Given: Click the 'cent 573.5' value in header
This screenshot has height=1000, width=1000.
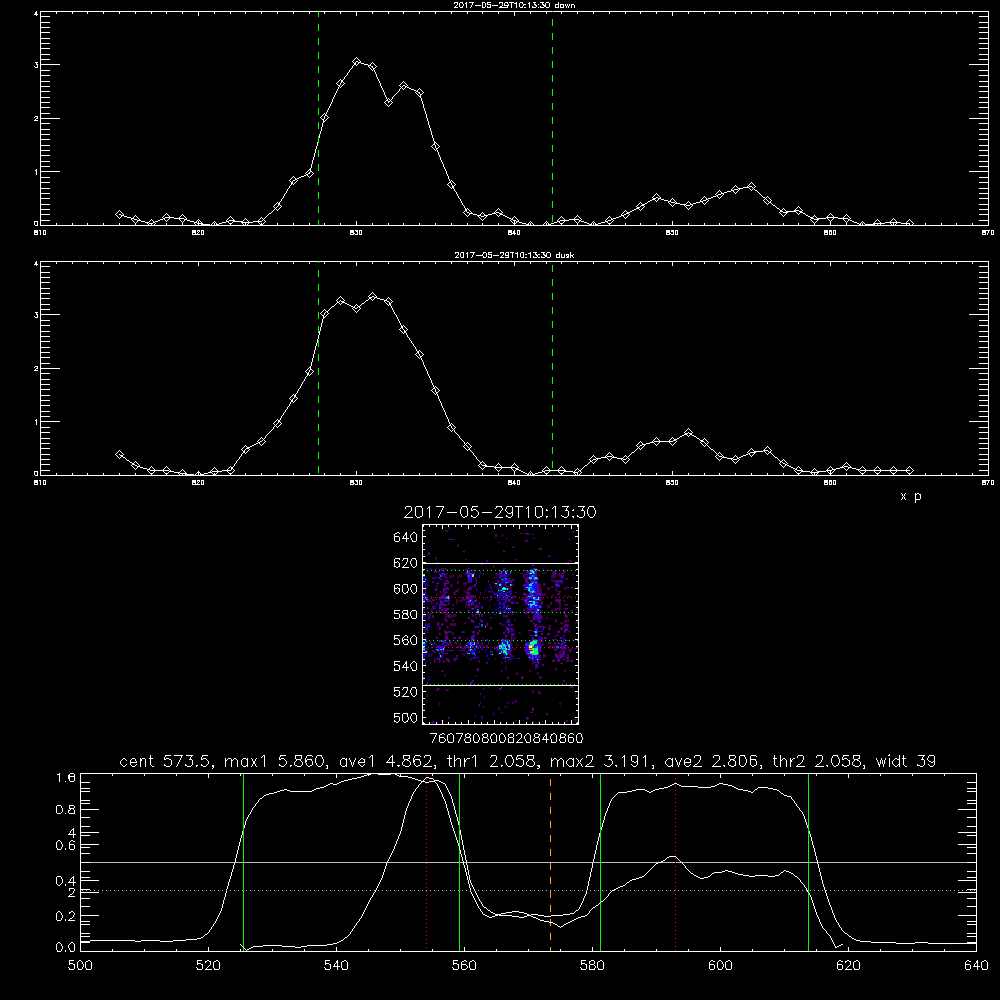Looking at the screenshot, I should (x=167, y=761).
